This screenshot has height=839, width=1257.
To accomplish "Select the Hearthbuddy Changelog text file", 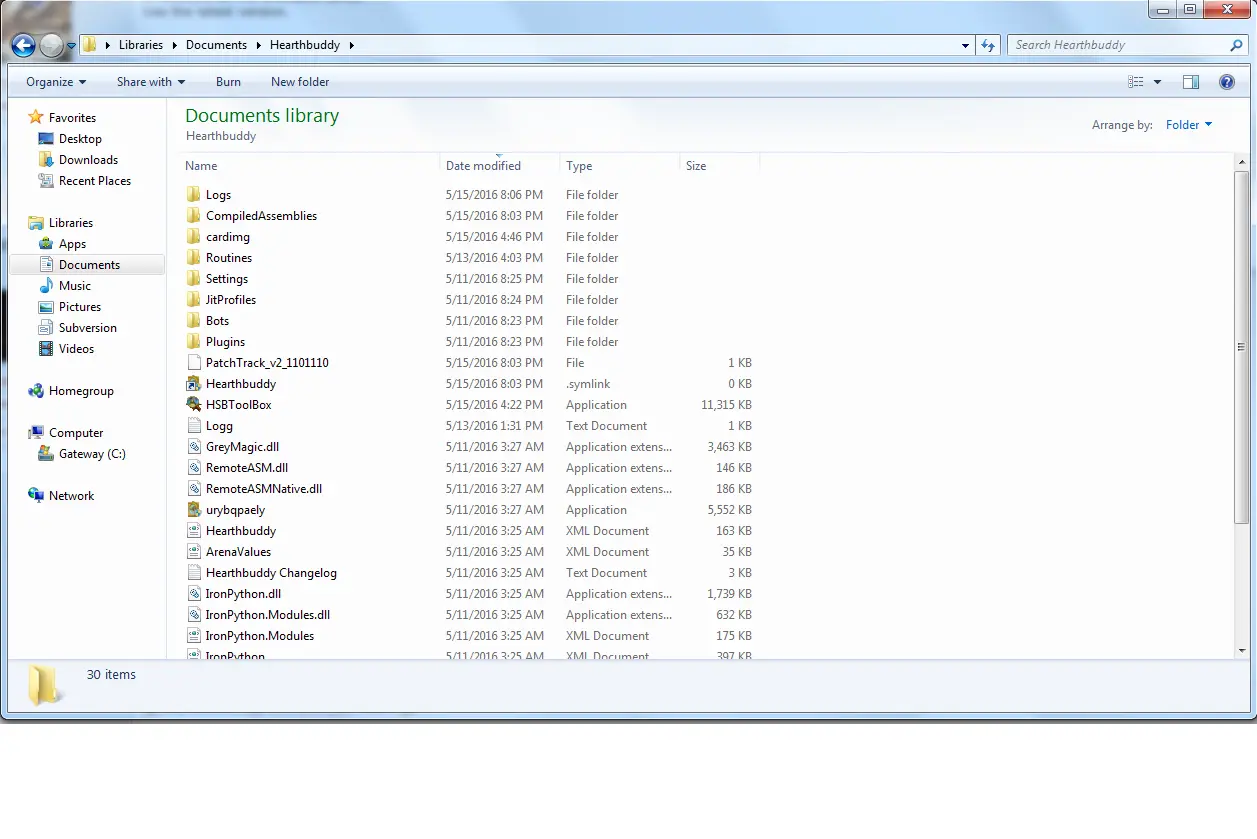I will [271, 572].
